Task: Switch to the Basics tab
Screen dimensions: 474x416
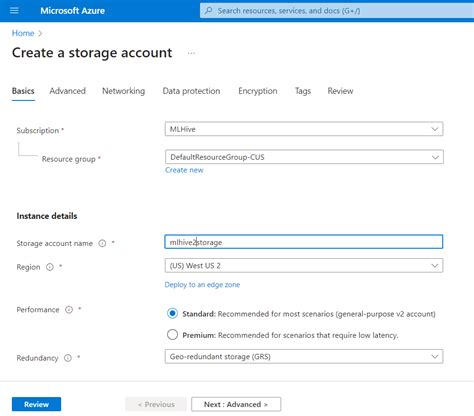Action: pos(23,91)
